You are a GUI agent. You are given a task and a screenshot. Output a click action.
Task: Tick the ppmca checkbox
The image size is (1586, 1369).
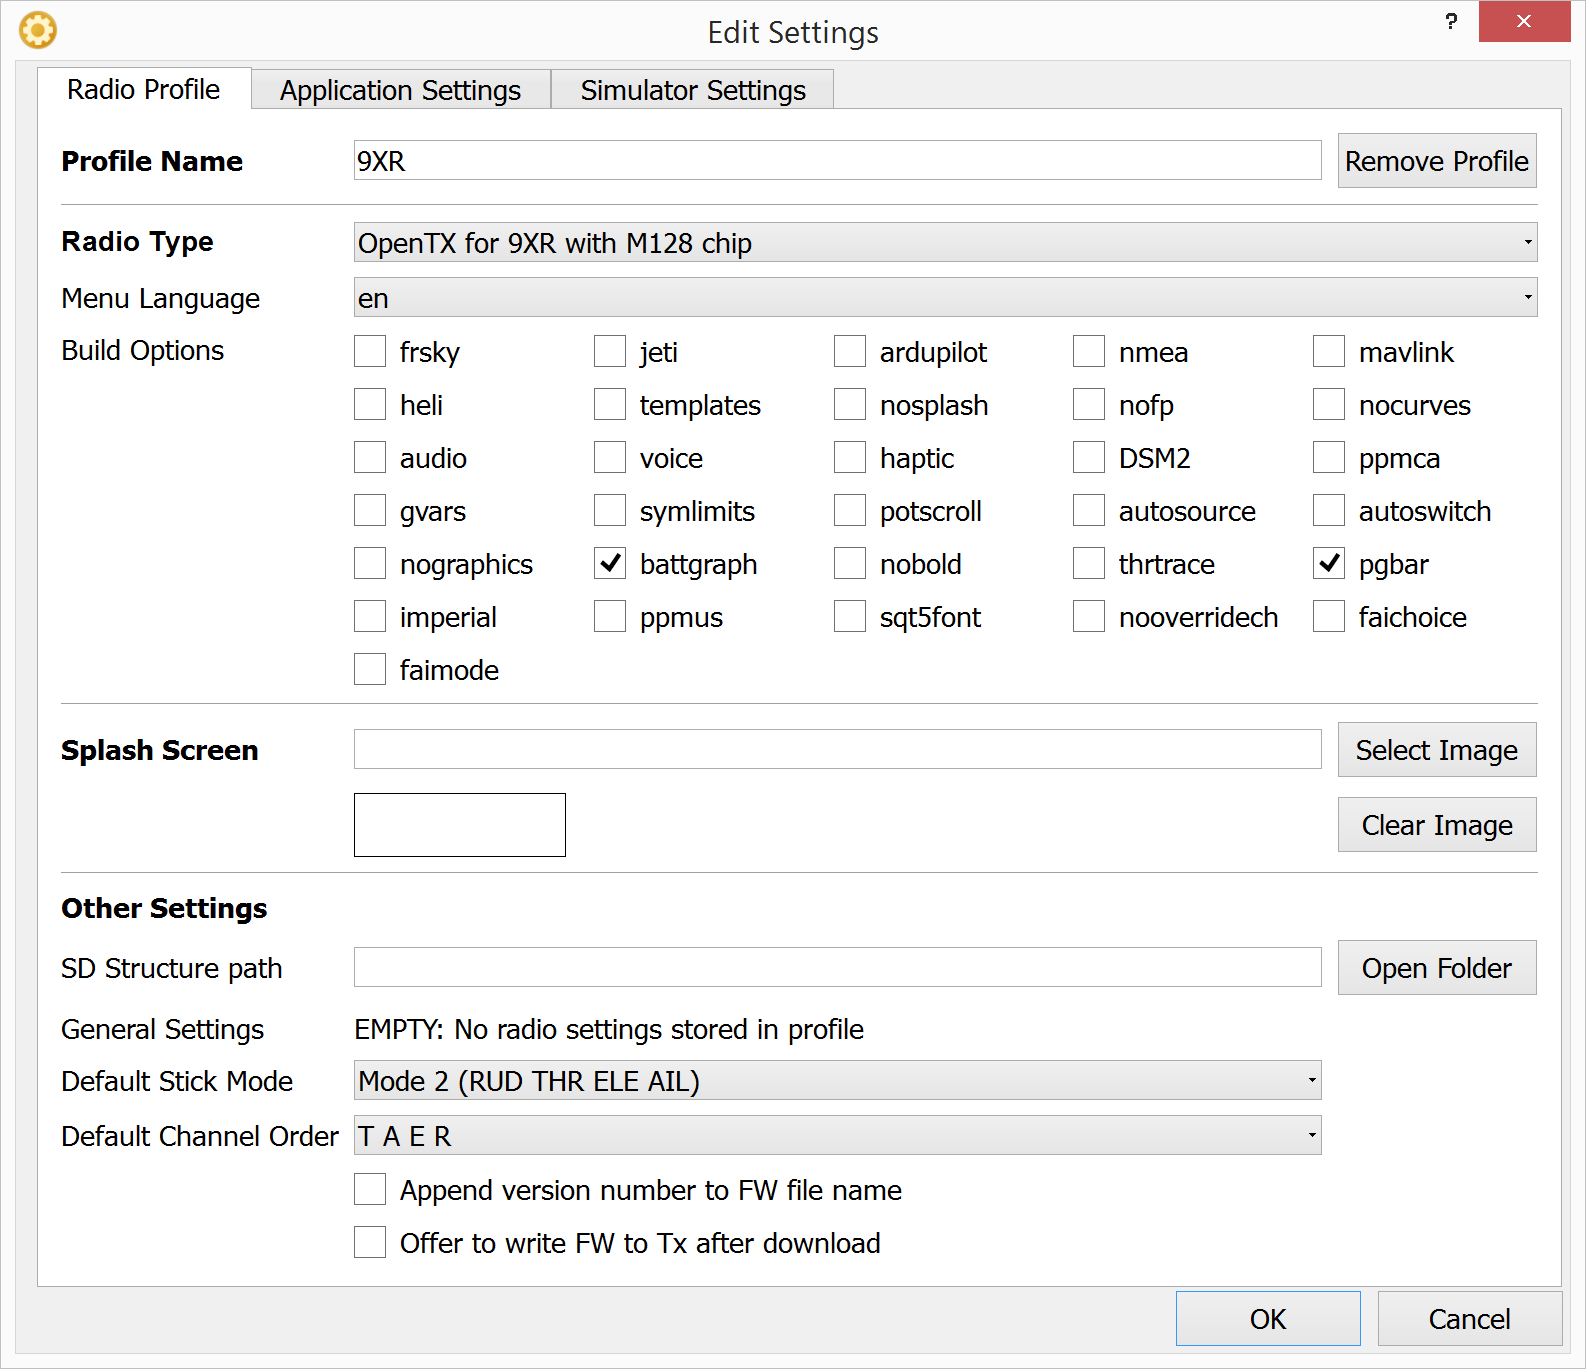pyautogui.click(x=1329, y=457)
